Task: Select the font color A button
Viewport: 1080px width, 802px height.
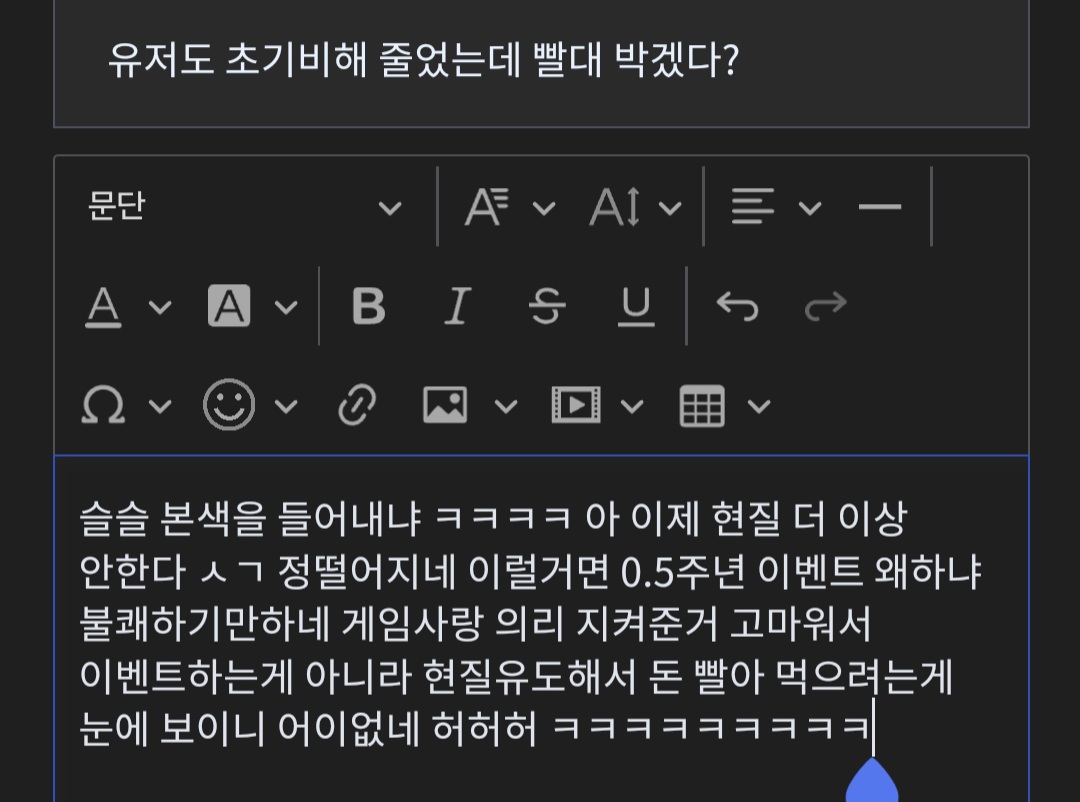Action: click(x=103, y=305)
